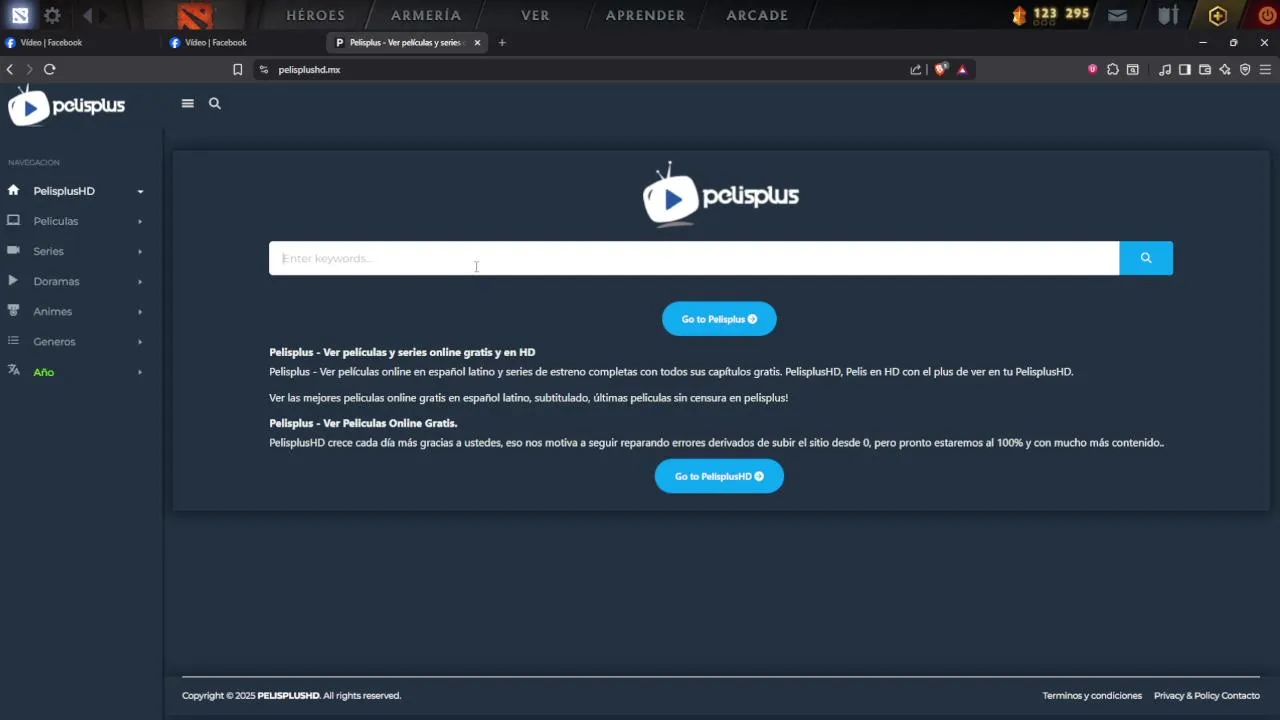Click the magnifier icon beside the hamburger menu

(215, 103)
